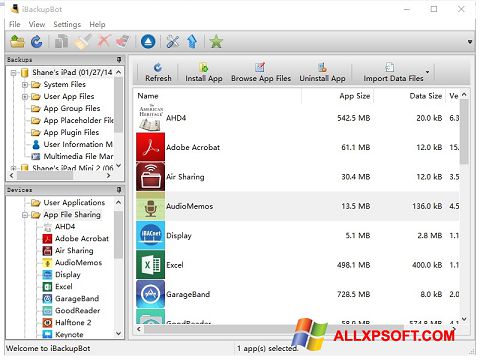Expand the System Files tree node
This screenshot has height=360, width=480.
click(25, 85)
